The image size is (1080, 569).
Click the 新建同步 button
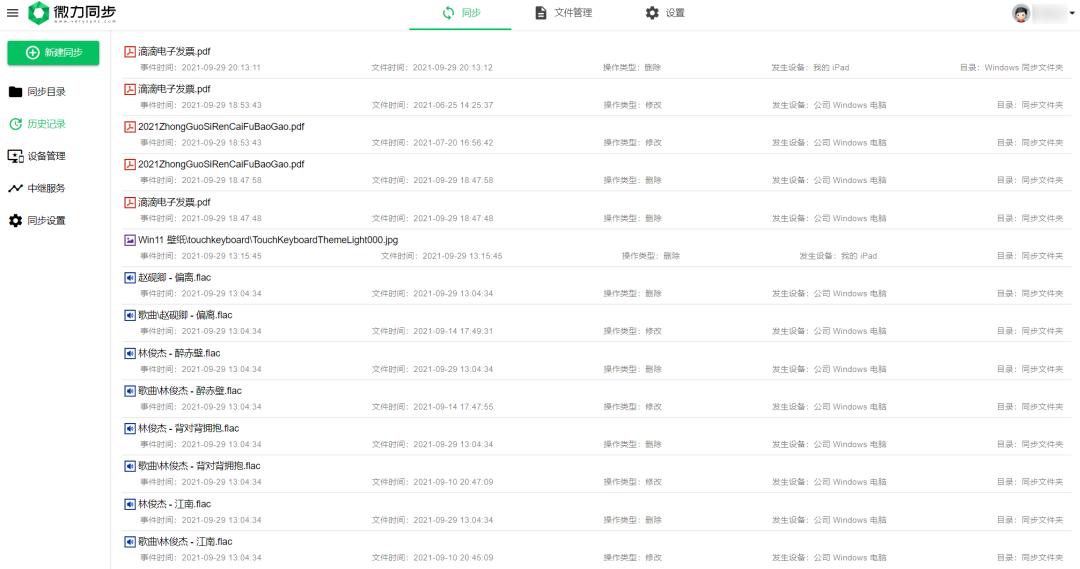point(53,52)
